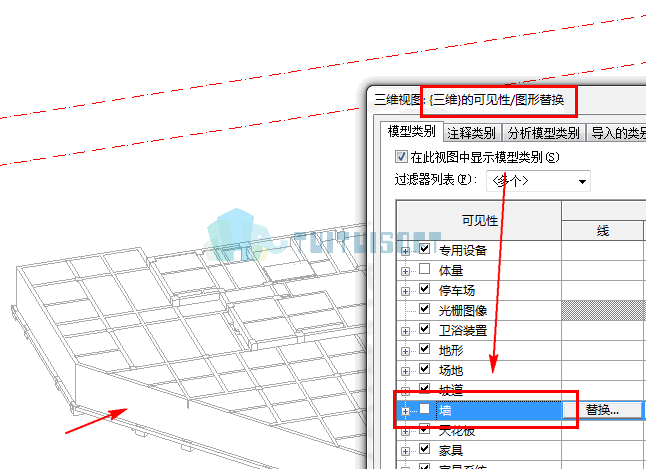Open the 导入的类别 tab
The height and width of the screenshot is (469, 646).
[x=617, y=133]
